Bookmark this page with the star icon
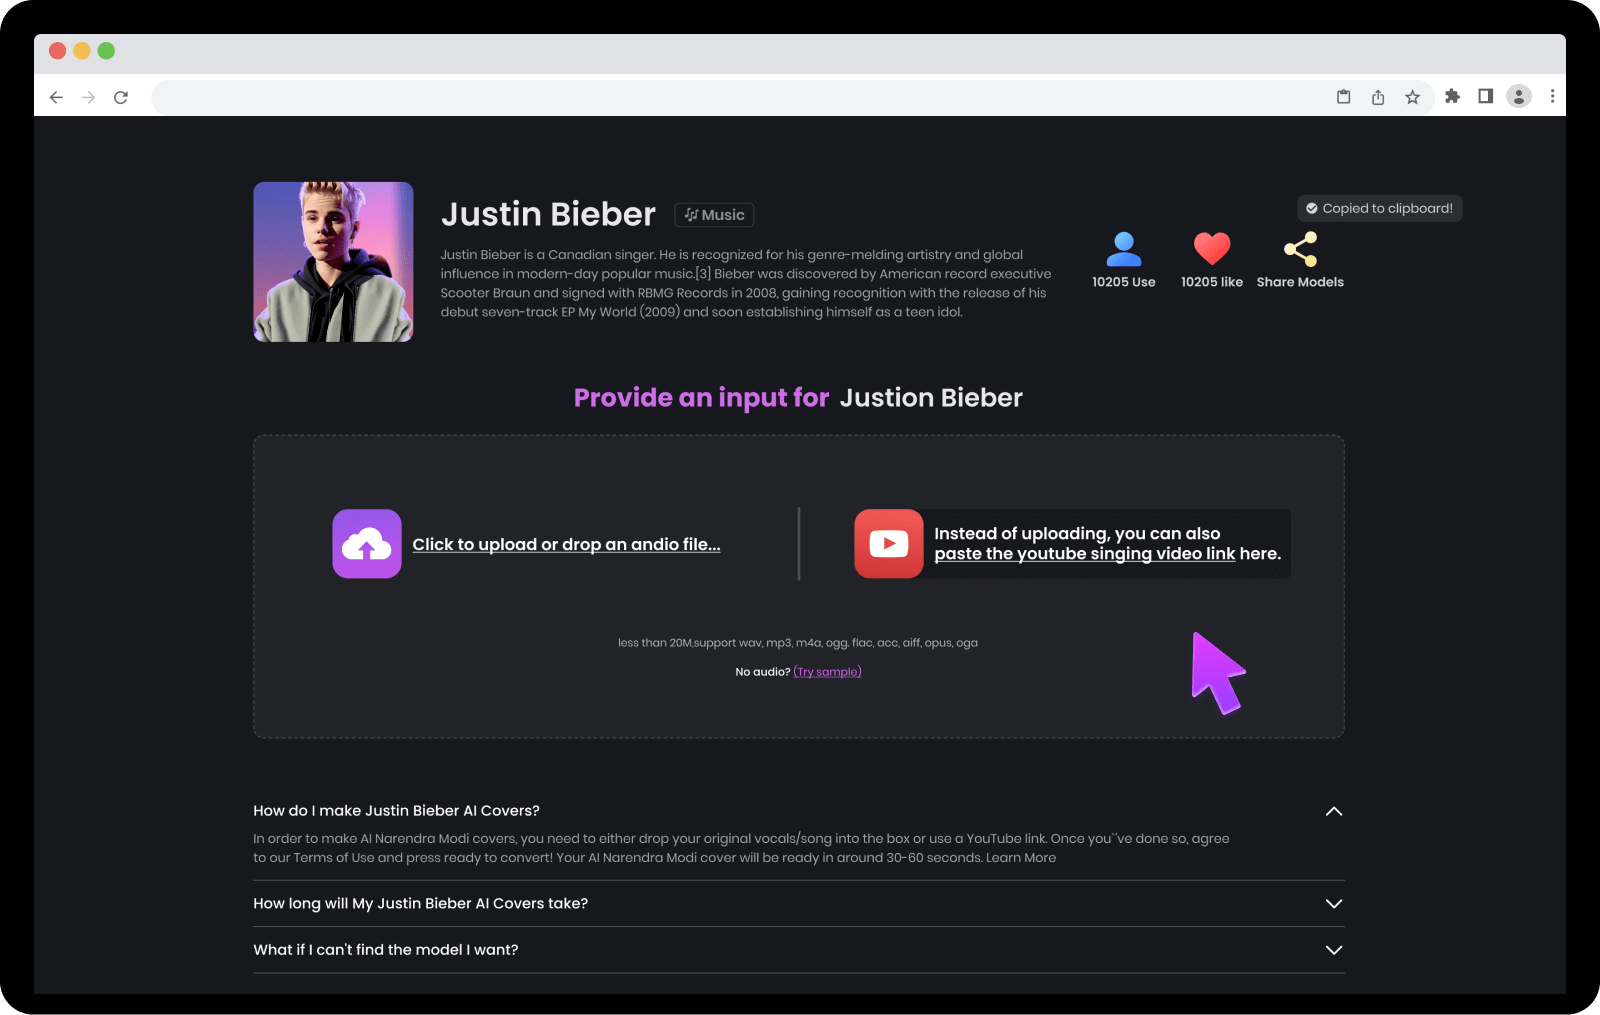Viewport: 1600px width, 1015px height. click(1412, 97)
